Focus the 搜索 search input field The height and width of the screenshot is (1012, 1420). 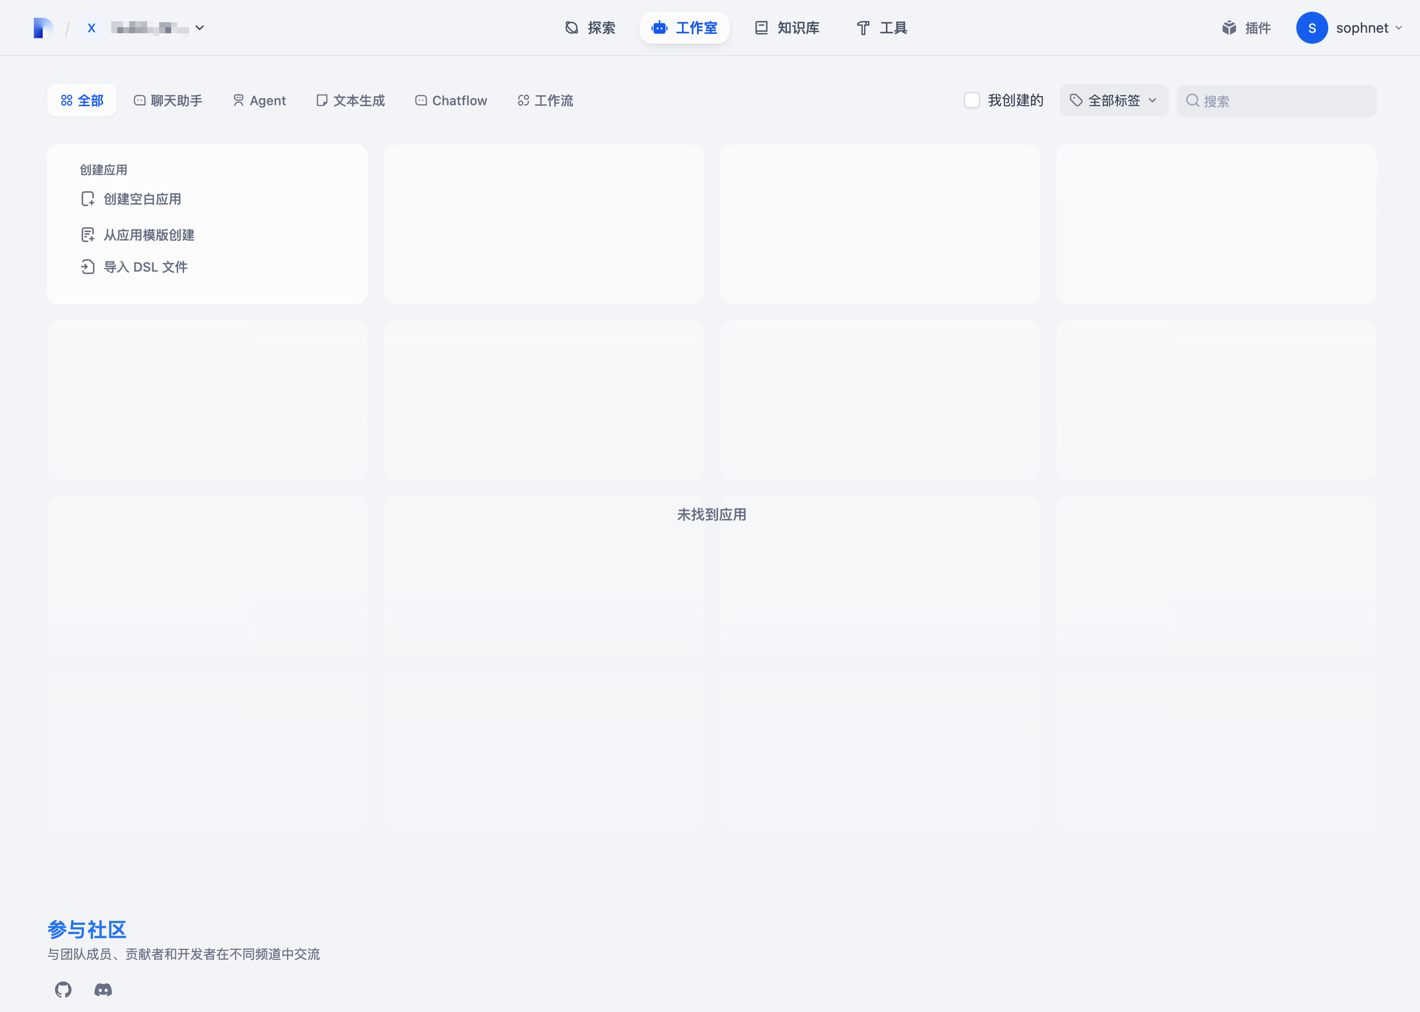(1276, 100)
